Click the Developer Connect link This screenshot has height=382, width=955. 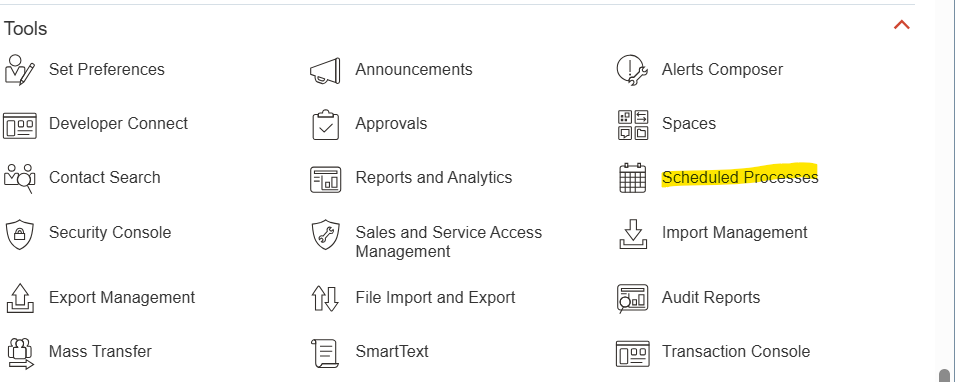[x=118, y=123]
